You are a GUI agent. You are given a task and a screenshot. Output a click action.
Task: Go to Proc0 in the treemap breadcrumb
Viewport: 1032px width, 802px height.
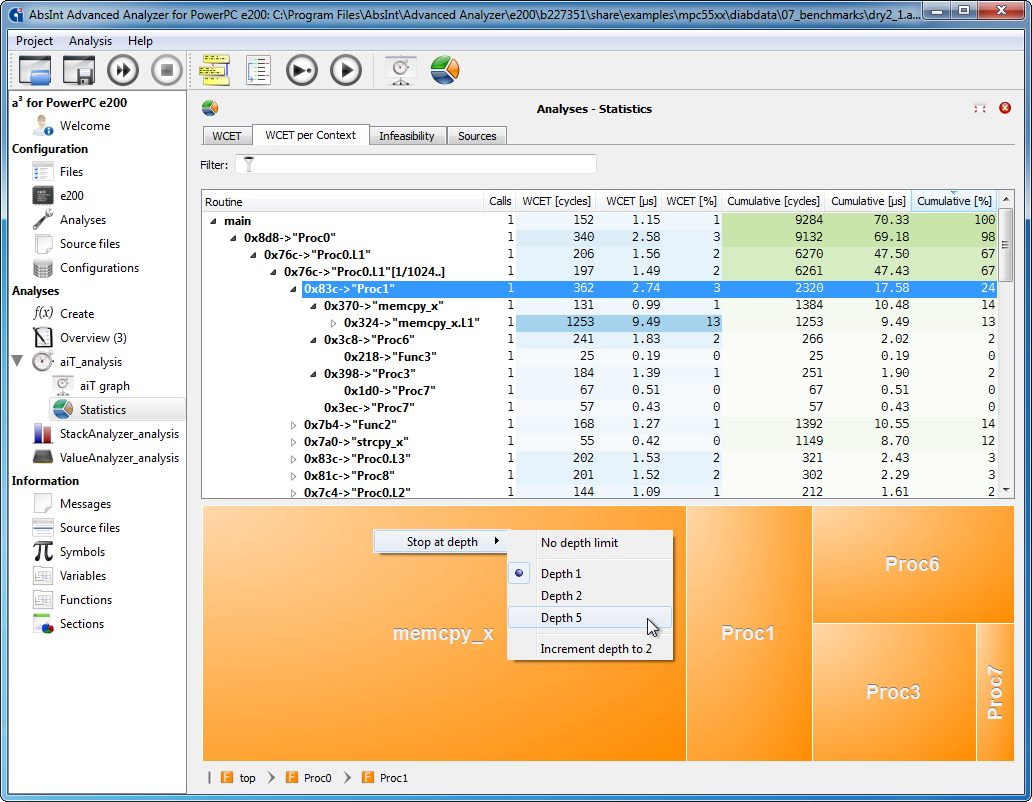[309, 778]
